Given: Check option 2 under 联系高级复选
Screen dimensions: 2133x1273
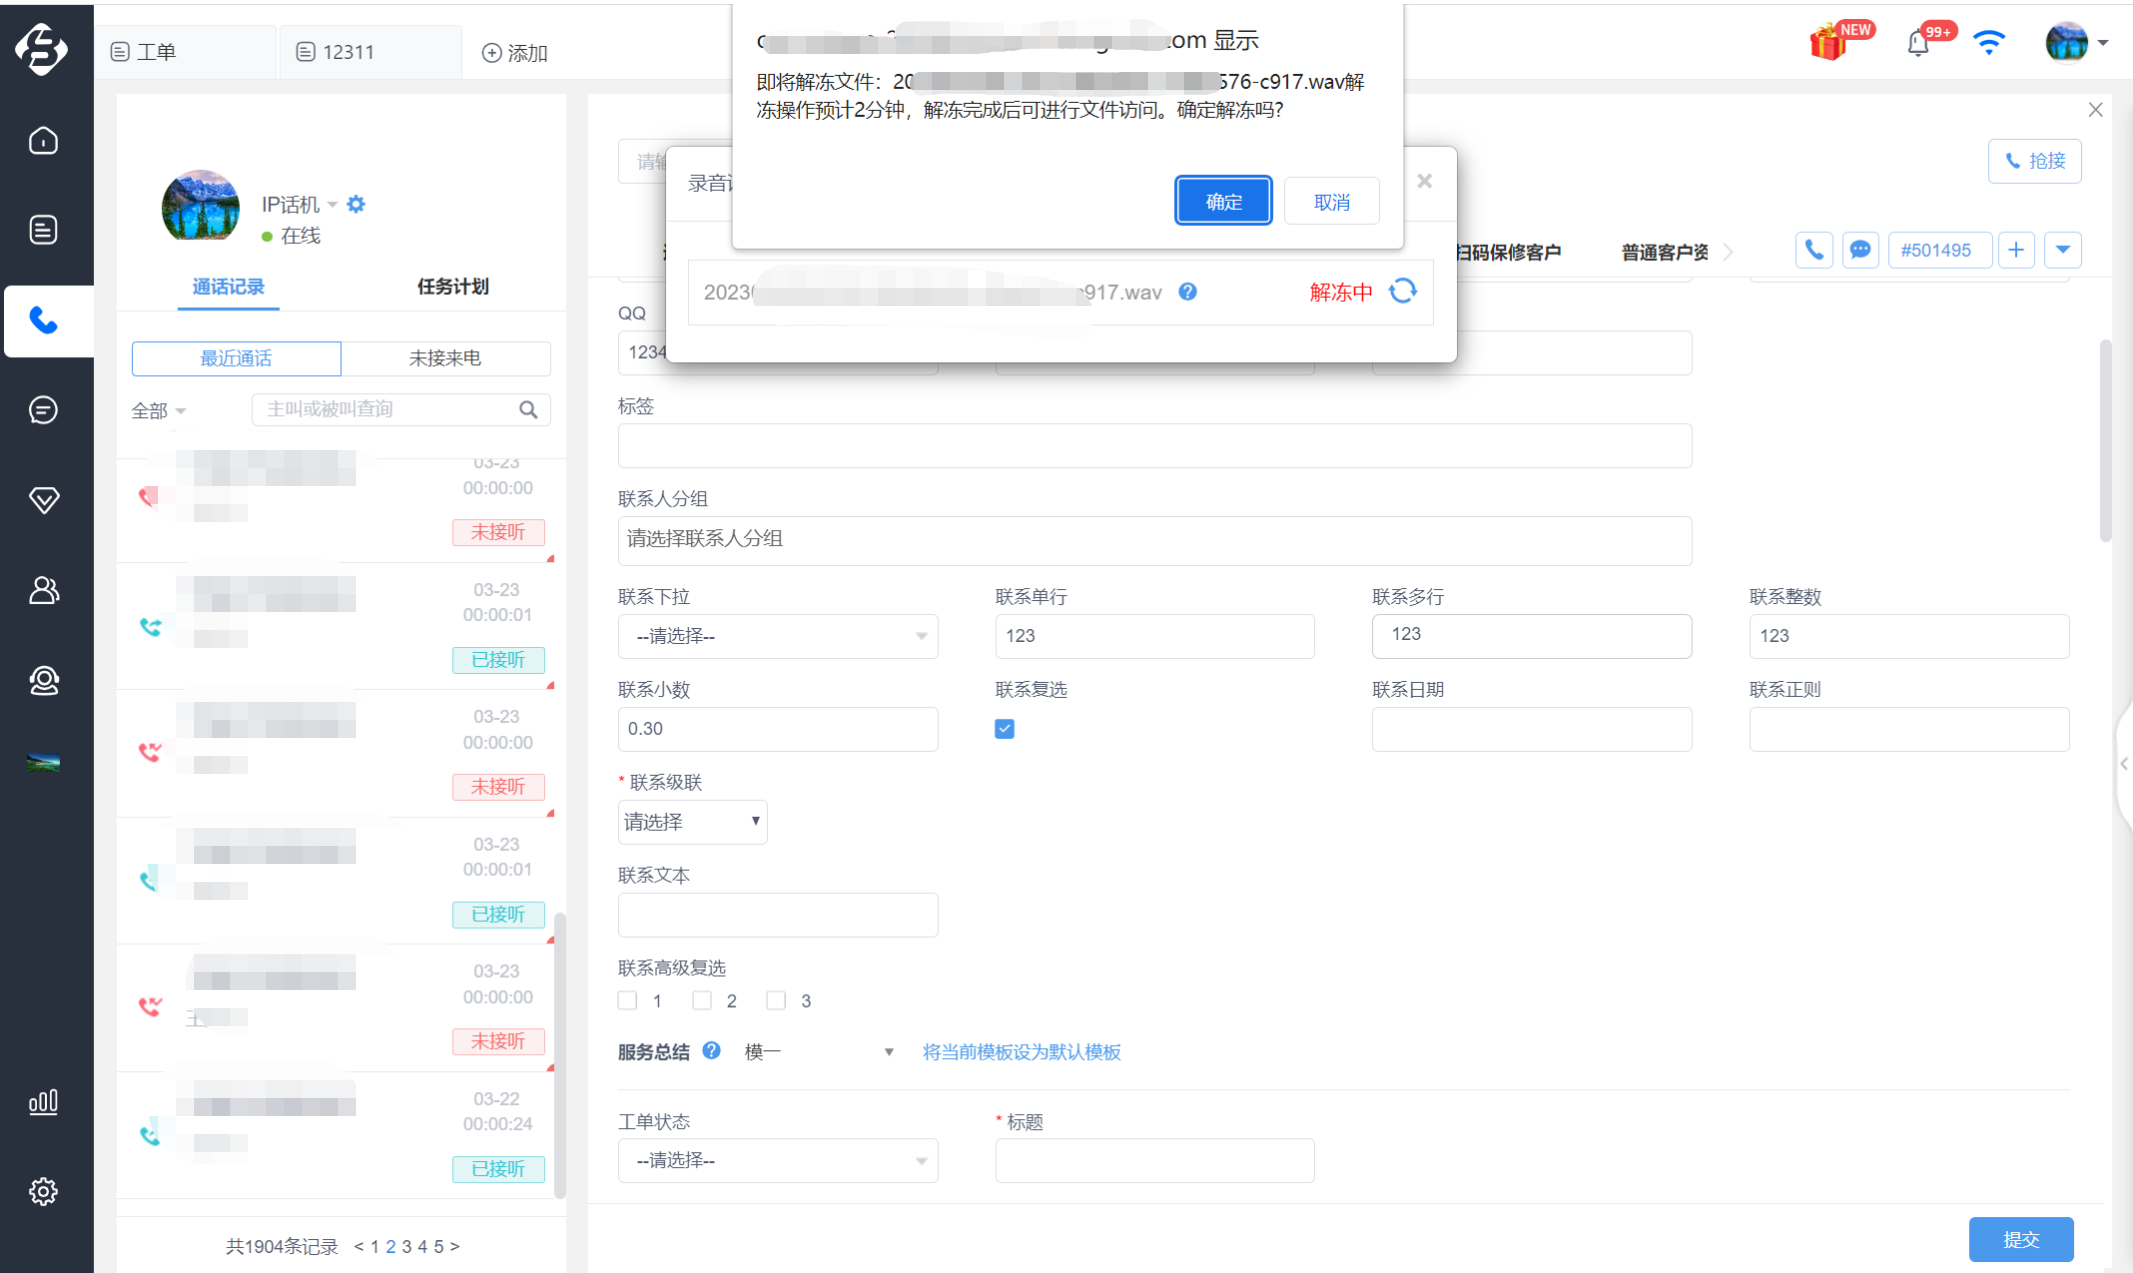Looking at the screenshot, I should pos(702,1001).
